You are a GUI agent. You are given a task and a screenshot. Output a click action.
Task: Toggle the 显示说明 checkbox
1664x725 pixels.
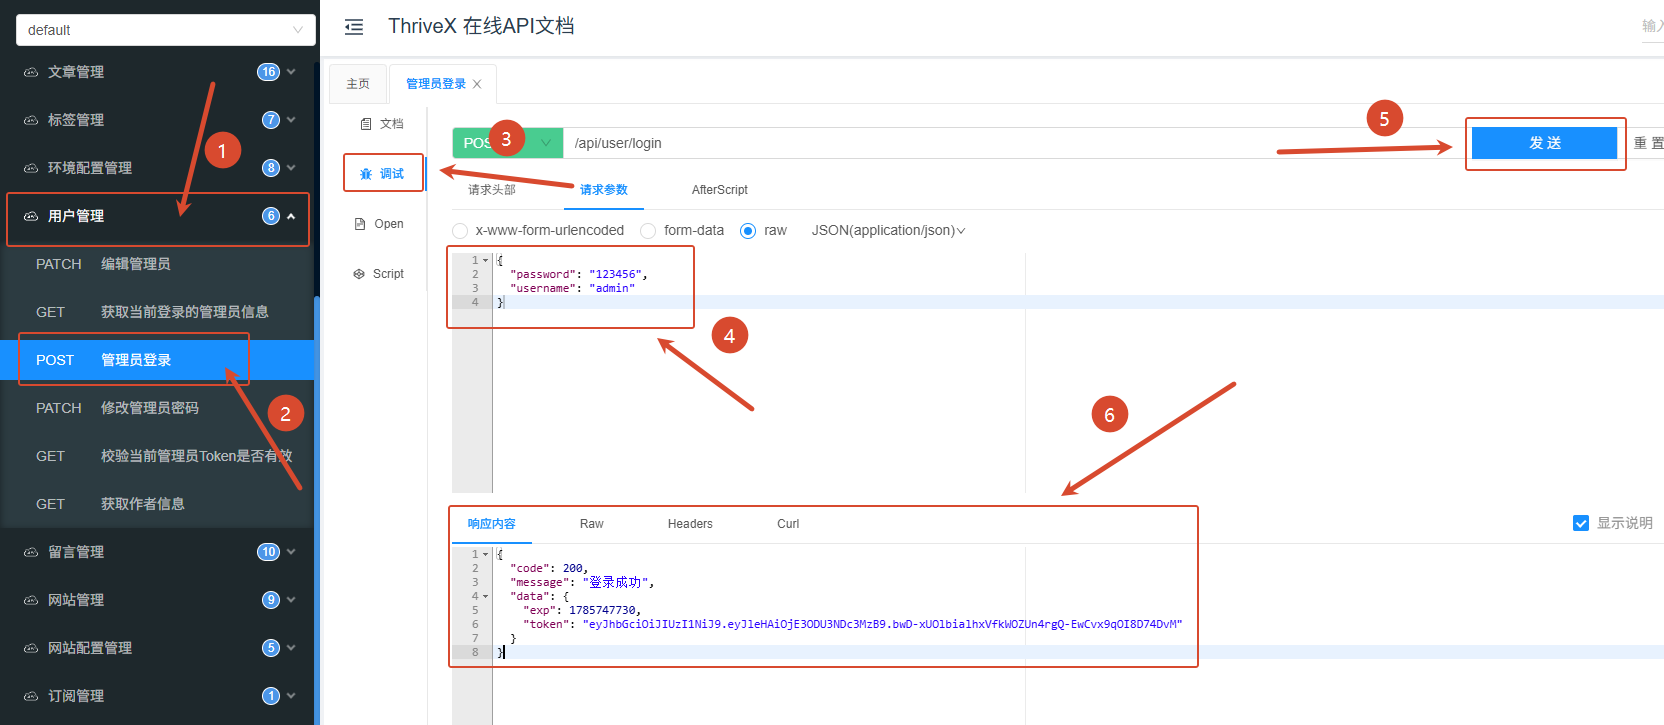(1581, 523)
